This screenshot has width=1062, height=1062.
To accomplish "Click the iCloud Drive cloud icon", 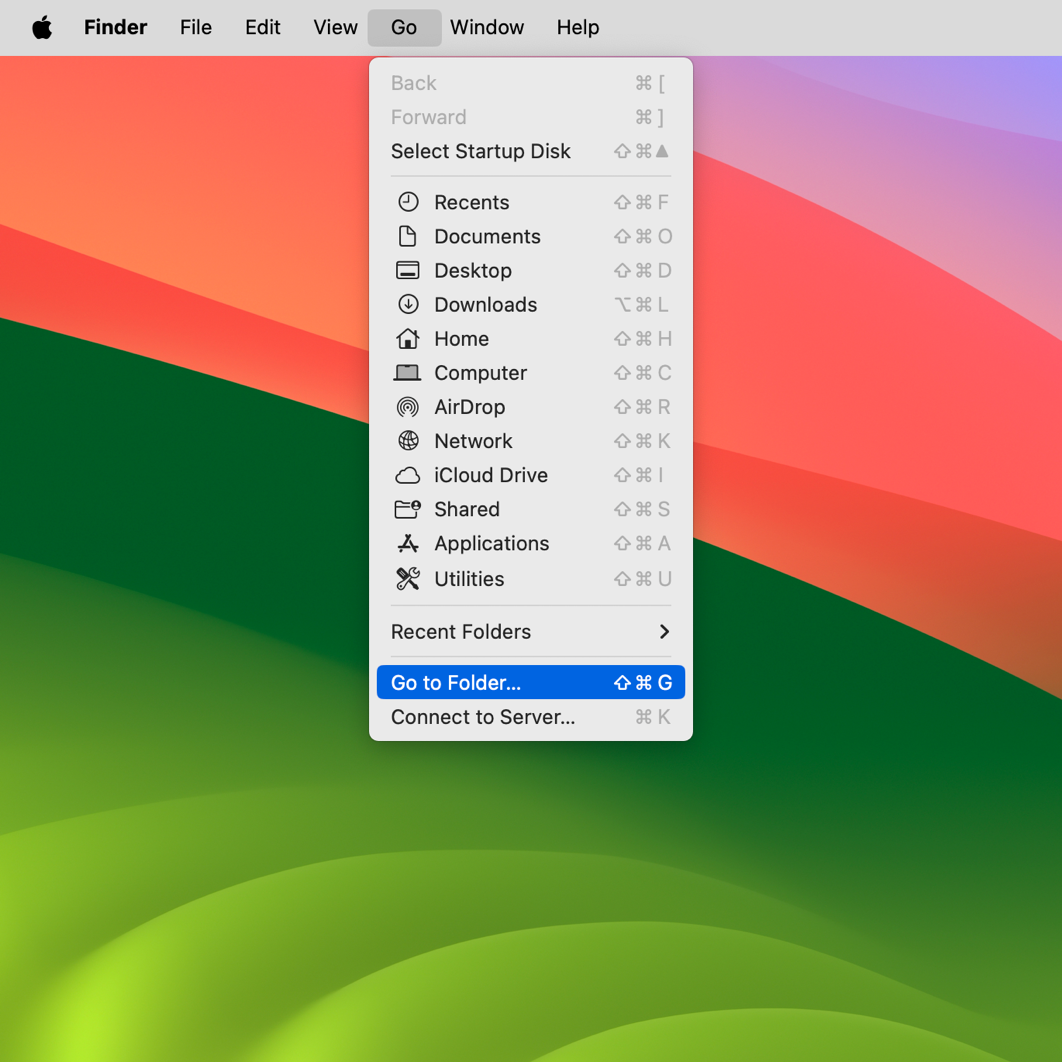I will pos(408,475).
